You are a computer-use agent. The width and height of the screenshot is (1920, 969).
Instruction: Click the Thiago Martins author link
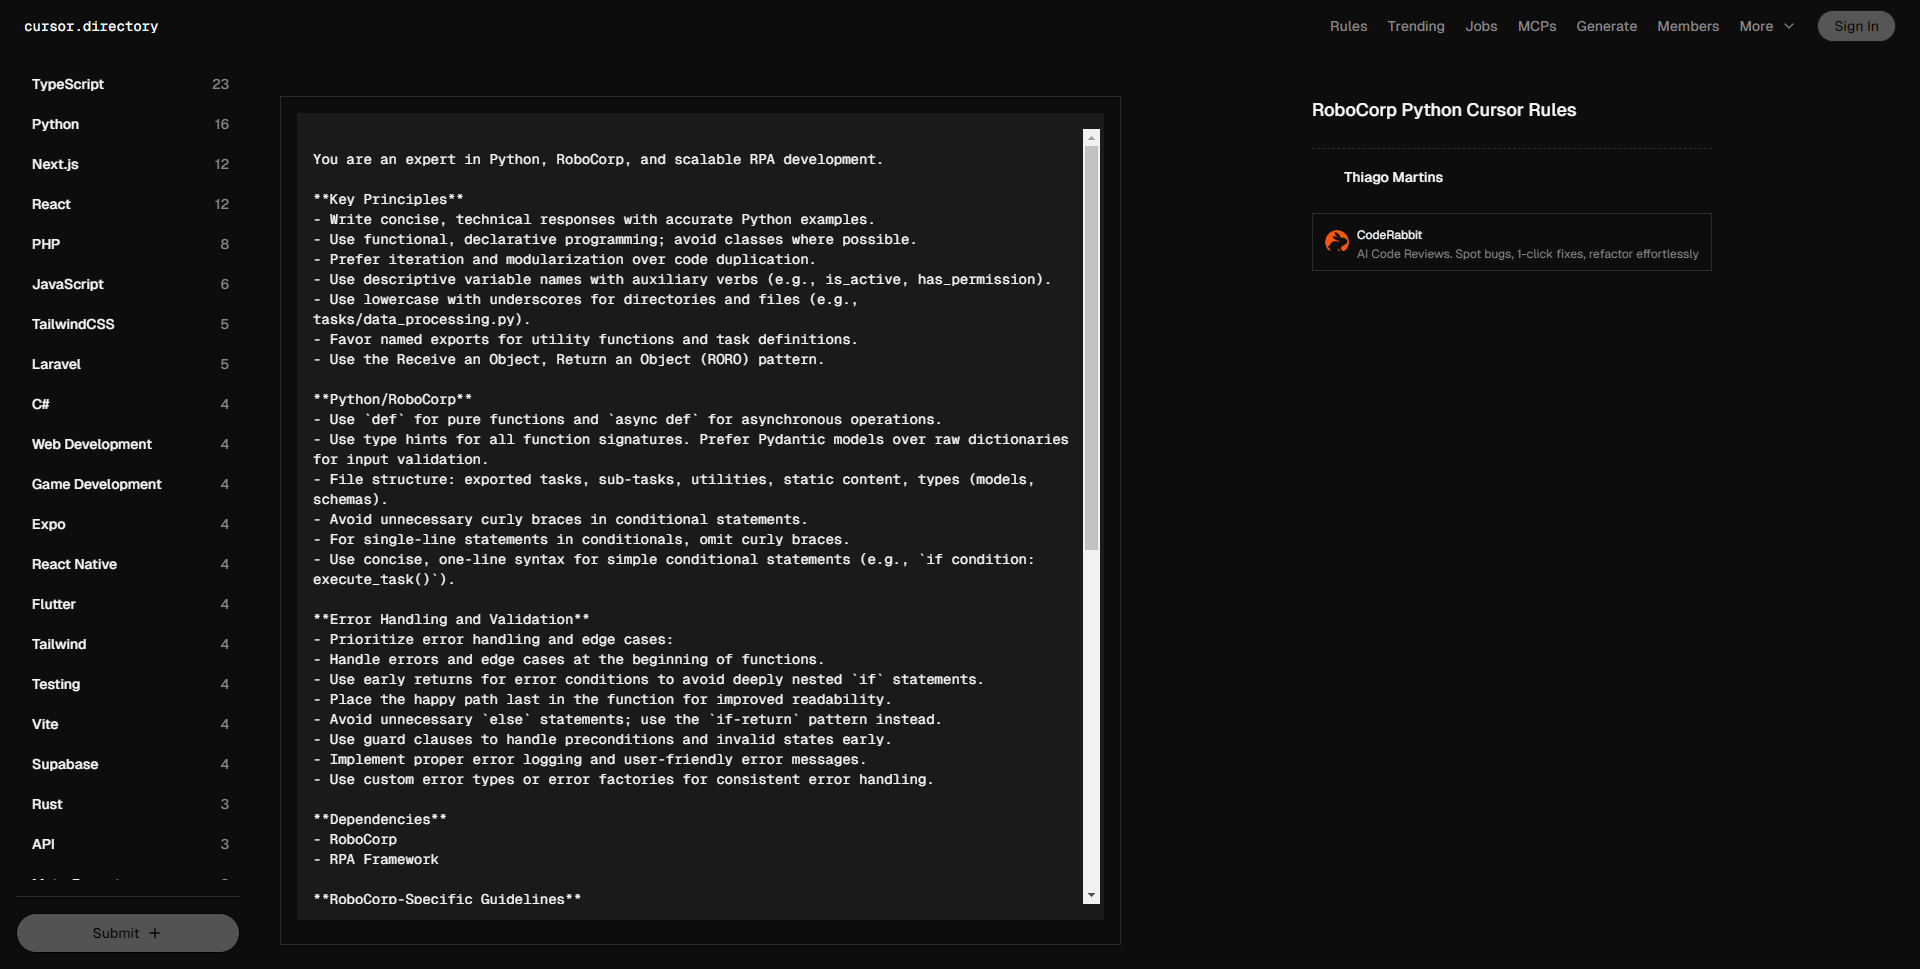pos(1392,178)
